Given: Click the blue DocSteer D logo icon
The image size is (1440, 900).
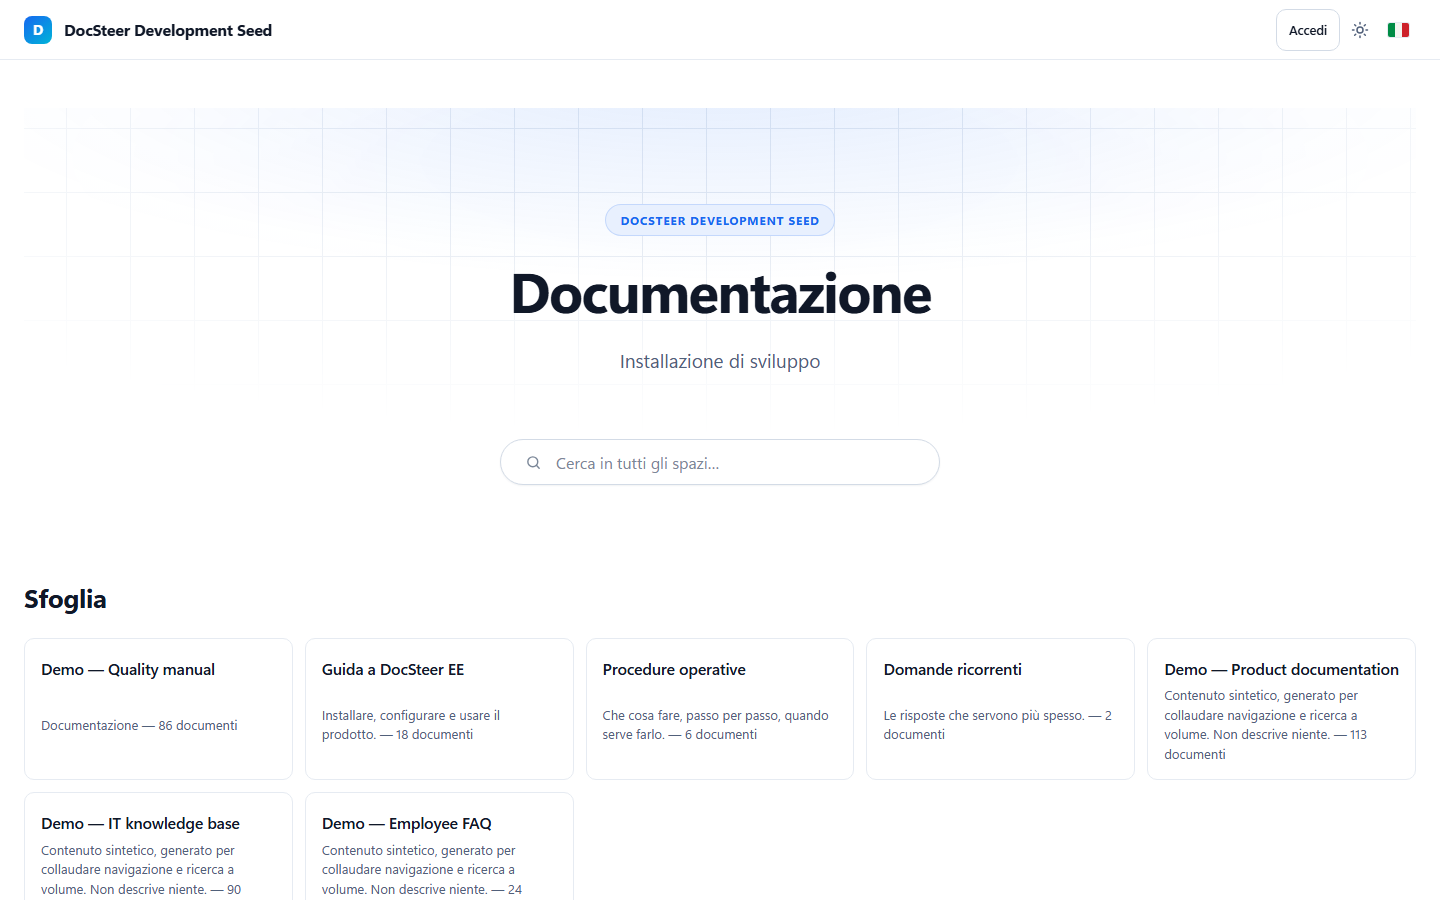Looking at the screenshot, I should coord(38,30).
